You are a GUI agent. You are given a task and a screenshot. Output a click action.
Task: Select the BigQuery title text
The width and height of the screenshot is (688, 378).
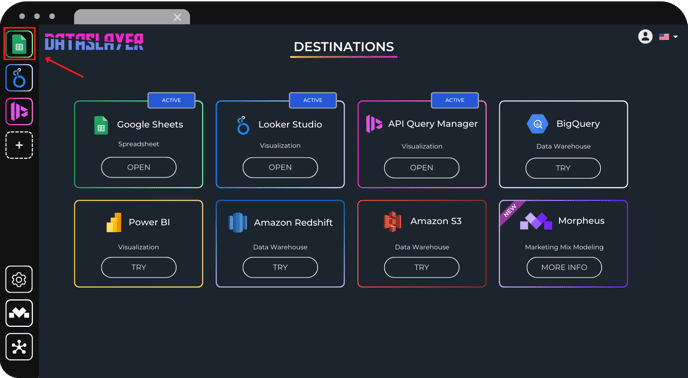click(578, 124)
